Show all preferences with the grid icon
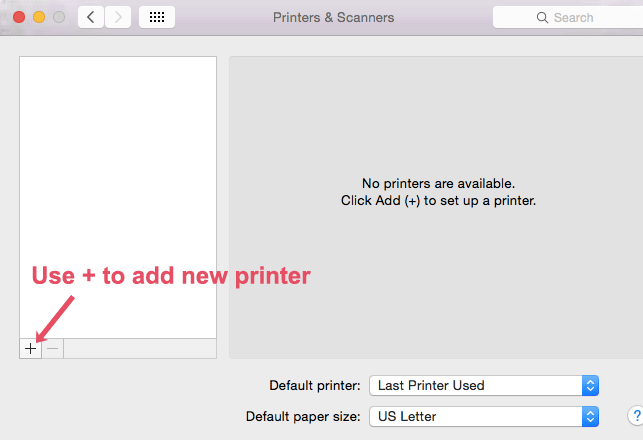Viewport: 643px width, 440px height. pos(157,17)
